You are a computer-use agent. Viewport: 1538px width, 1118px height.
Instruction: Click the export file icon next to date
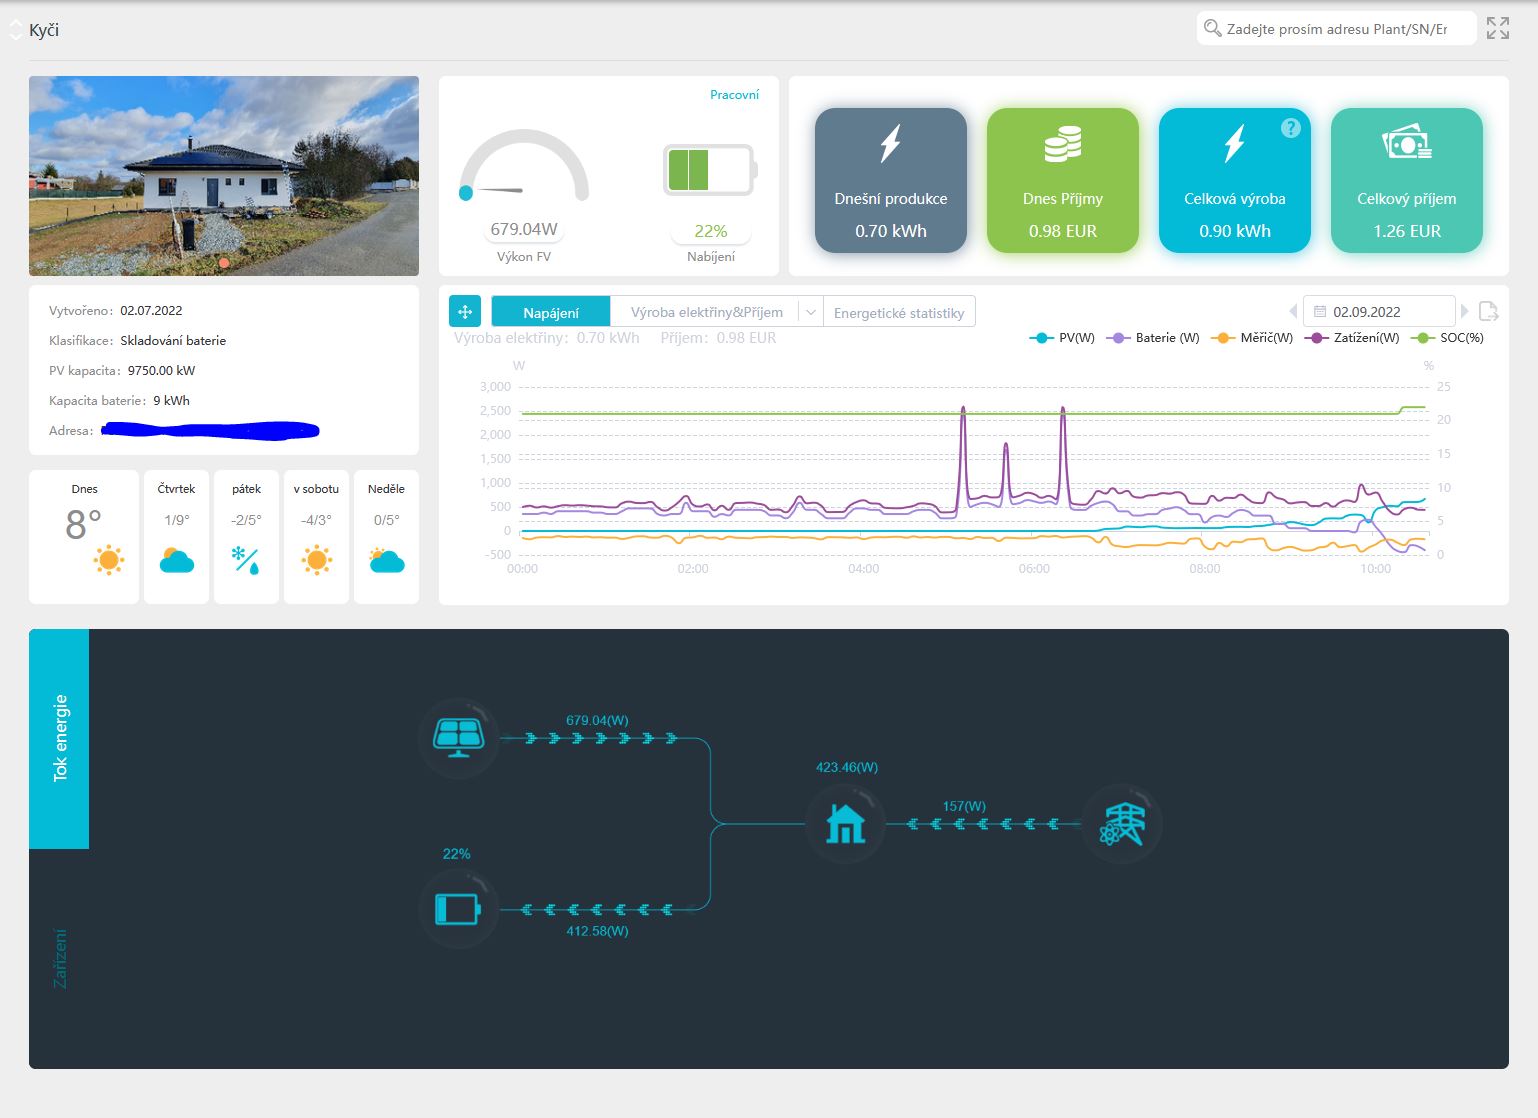tap(1488, 311)
